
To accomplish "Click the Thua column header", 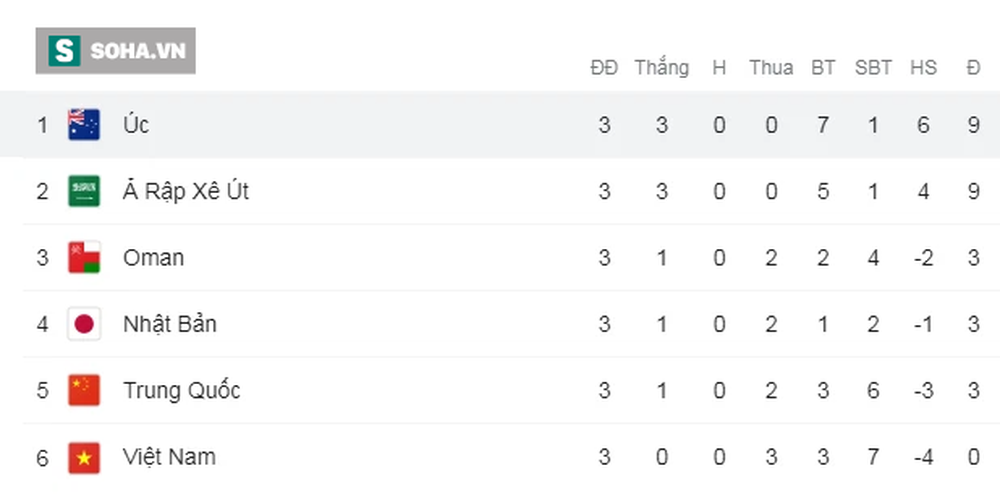I will coord(771,68).
